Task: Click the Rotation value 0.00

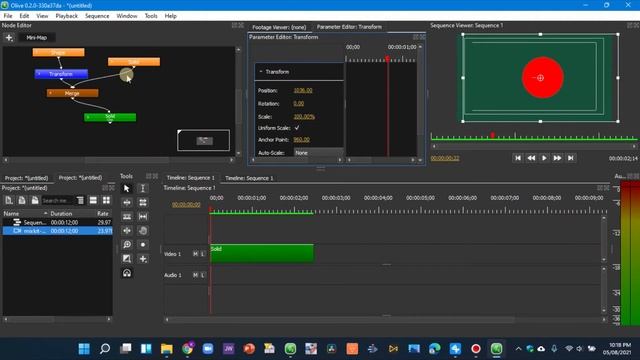Action: click(x=298, y=103)
